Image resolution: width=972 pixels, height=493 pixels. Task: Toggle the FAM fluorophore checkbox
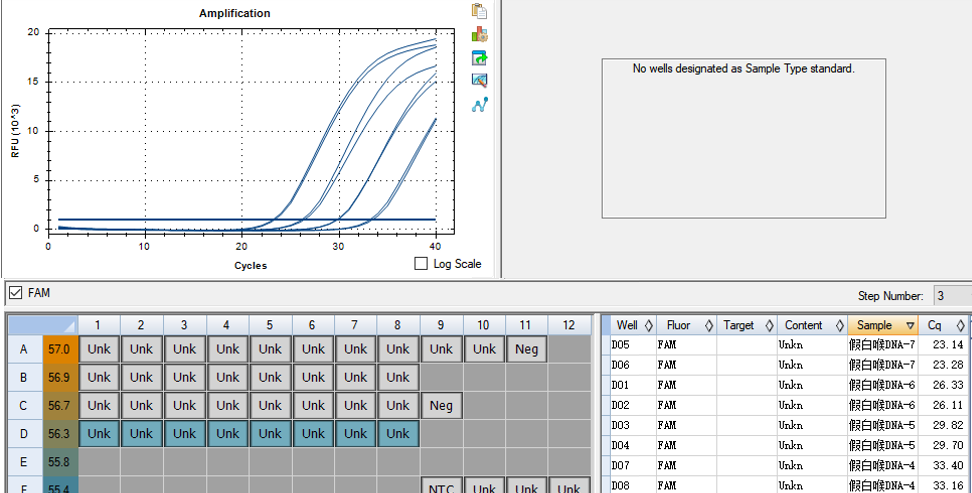(16, 293)
